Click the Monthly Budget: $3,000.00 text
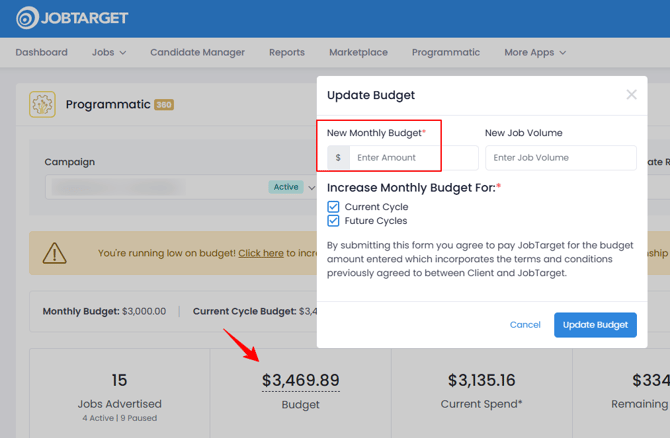Viewport: 670px width, 438px height. tap(104, 312)
